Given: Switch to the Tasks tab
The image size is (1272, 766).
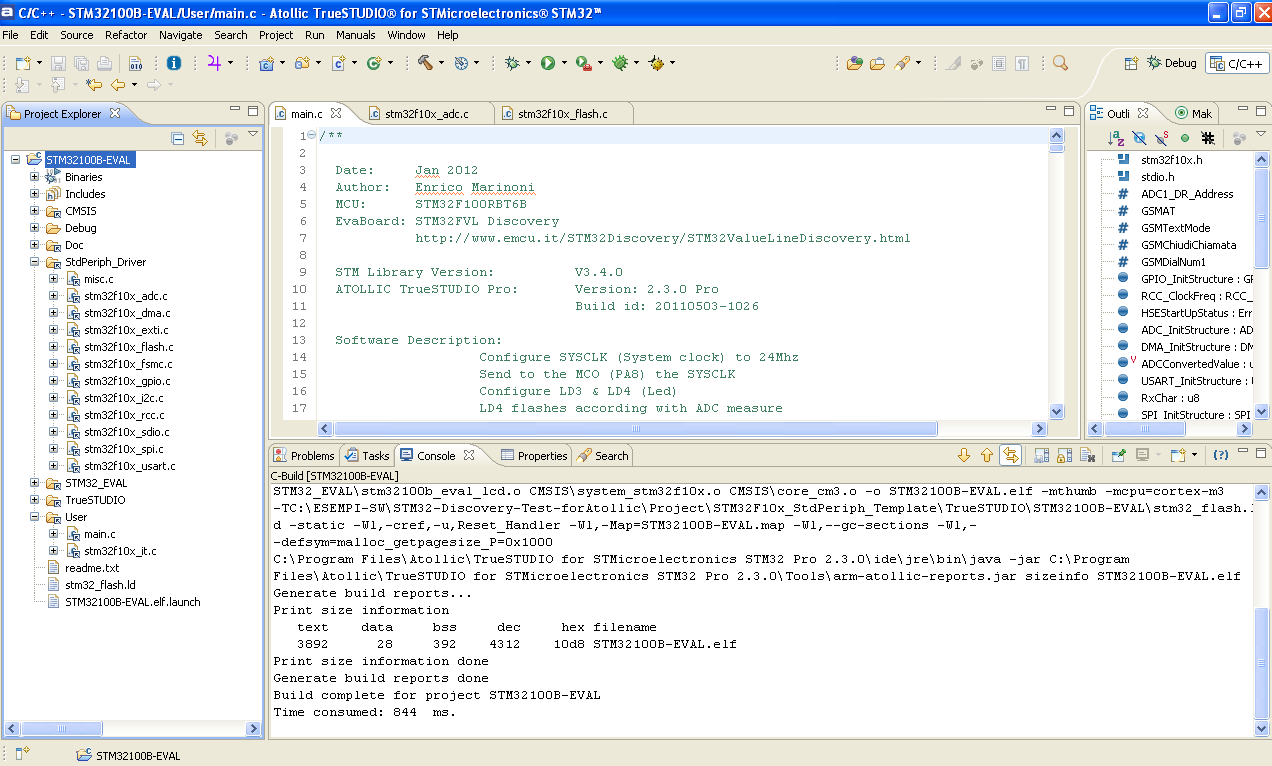Looking at the screenshot, I should coord(366,455).
